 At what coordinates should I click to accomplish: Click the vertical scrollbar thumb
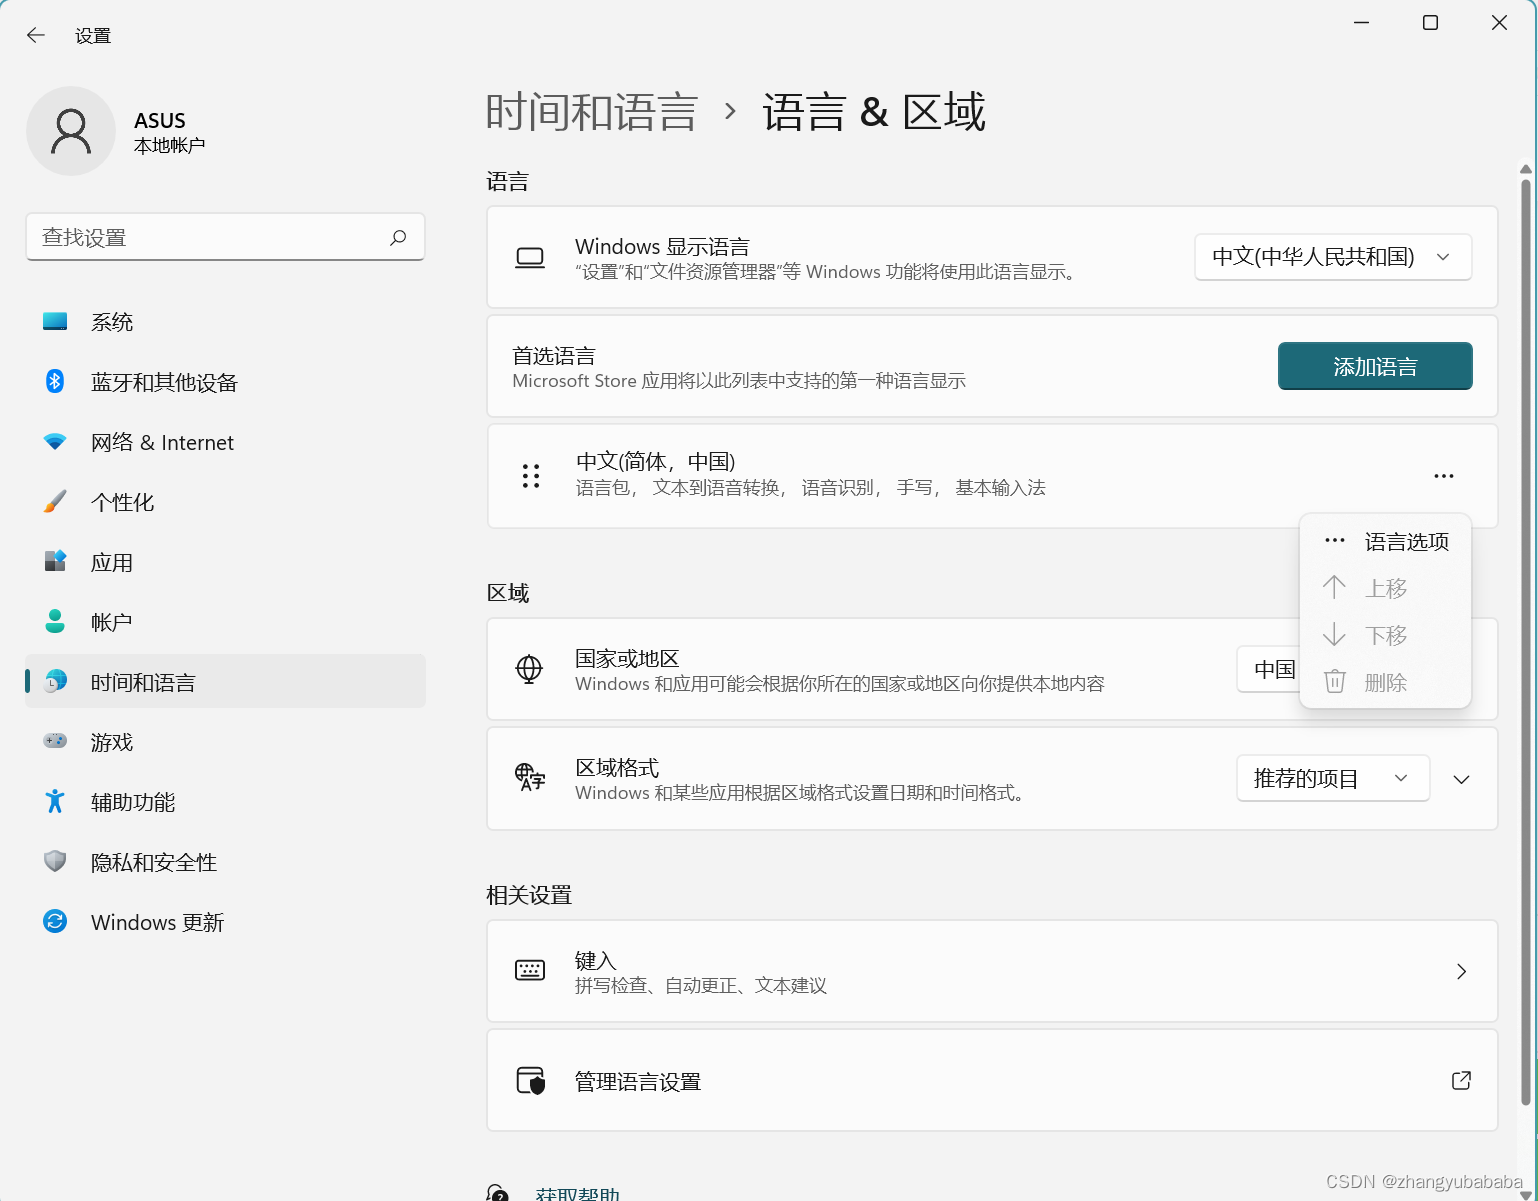point(1526,640)
